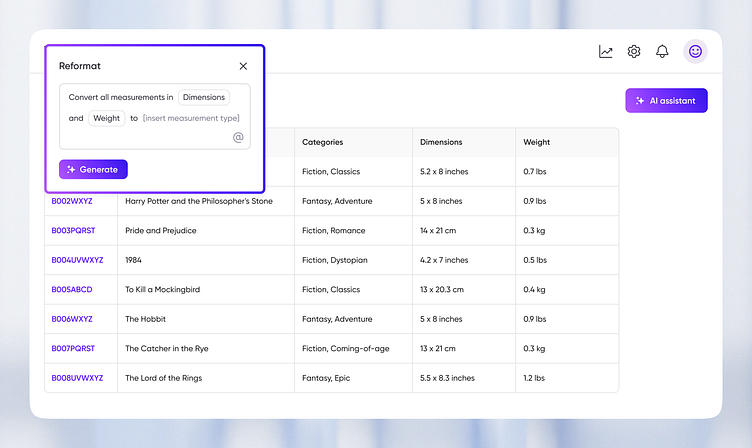This screenshot has width=752, height=448.
Task: Click the Generate button
Action: [93, 169]
